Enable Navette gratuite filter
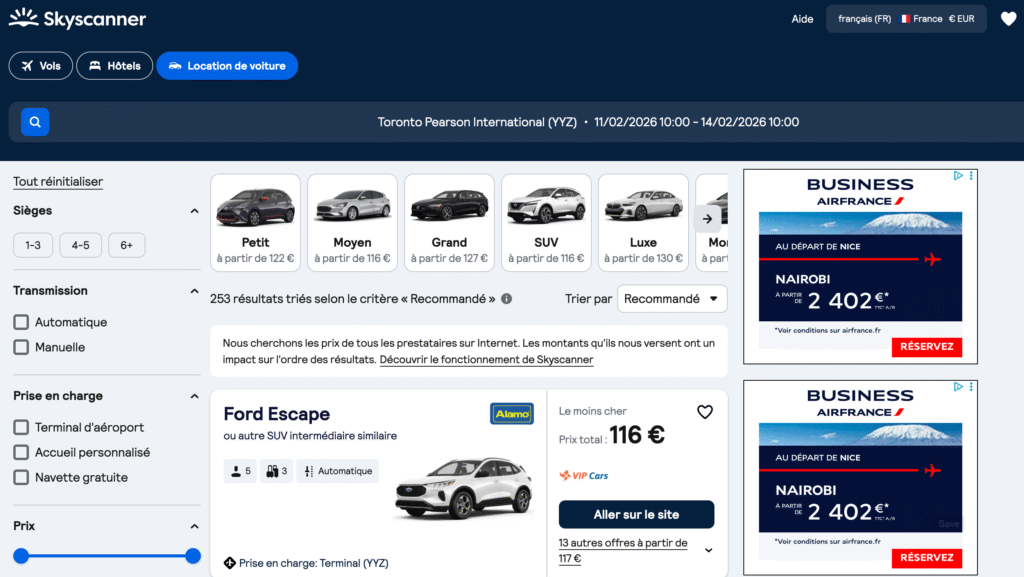1024x577 pixels. click(21, 478)
